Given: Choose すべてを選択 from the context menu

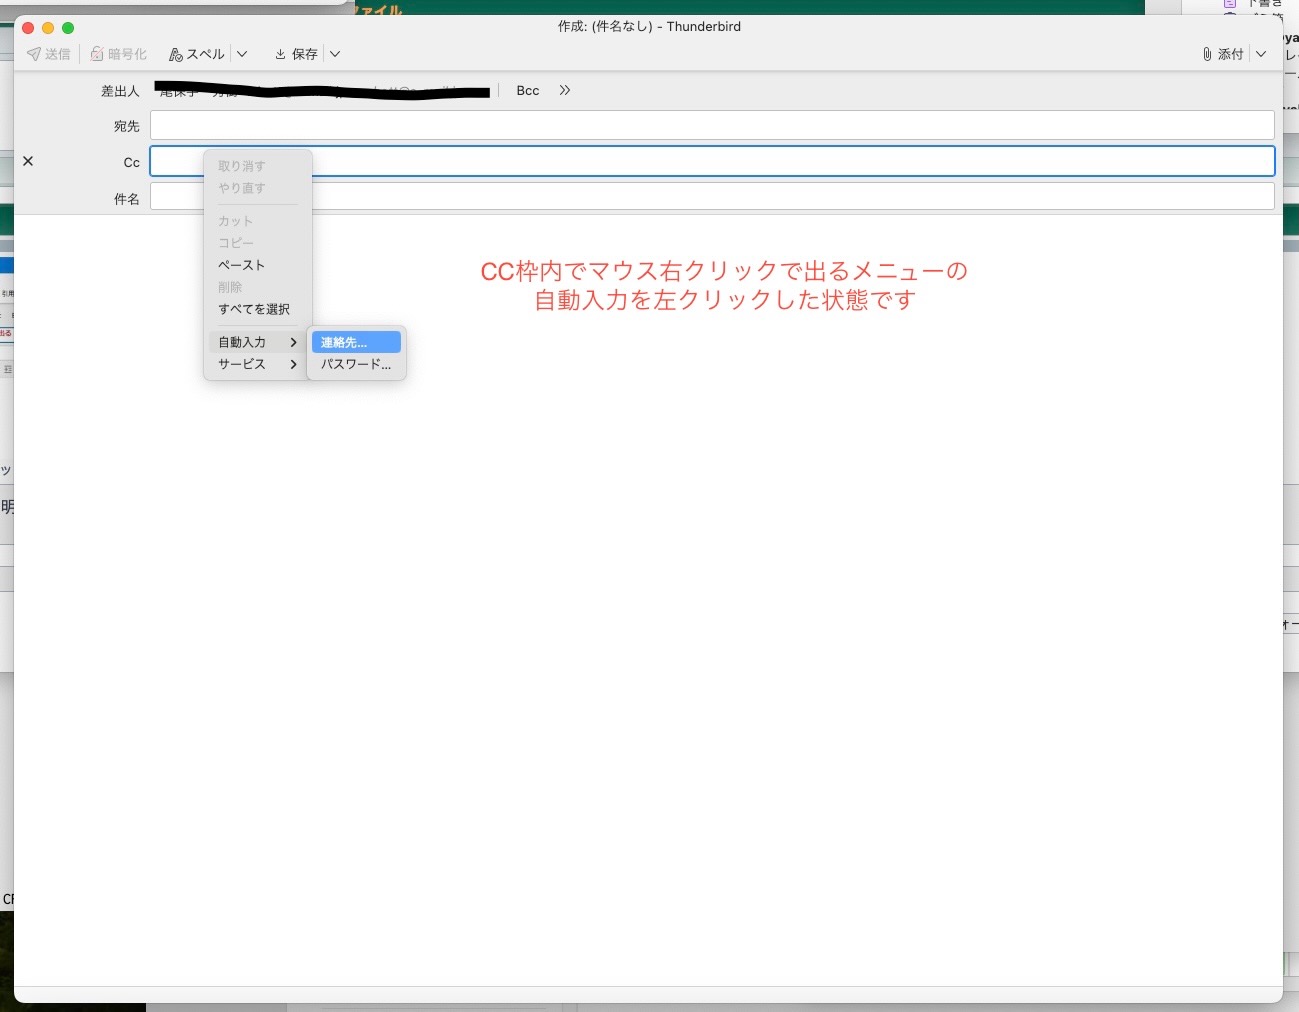Looking at the screenshot, I should [254, 309].
